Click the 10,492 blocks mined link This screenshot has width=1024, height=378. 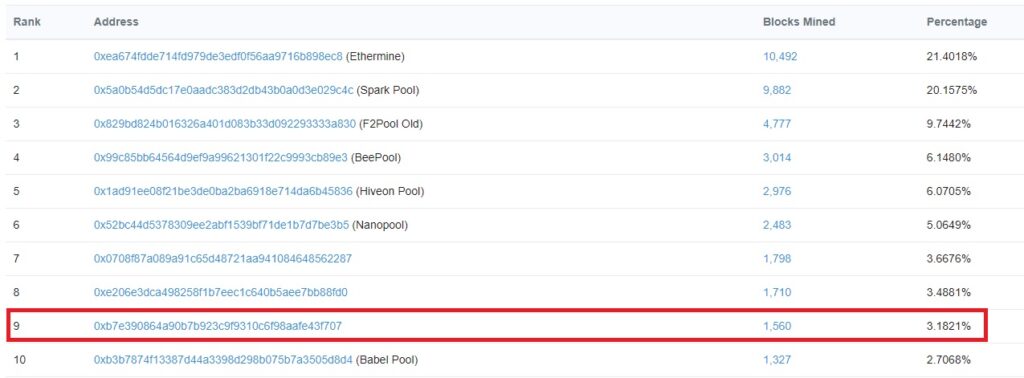pyautogui.click(x=780, y=57)
